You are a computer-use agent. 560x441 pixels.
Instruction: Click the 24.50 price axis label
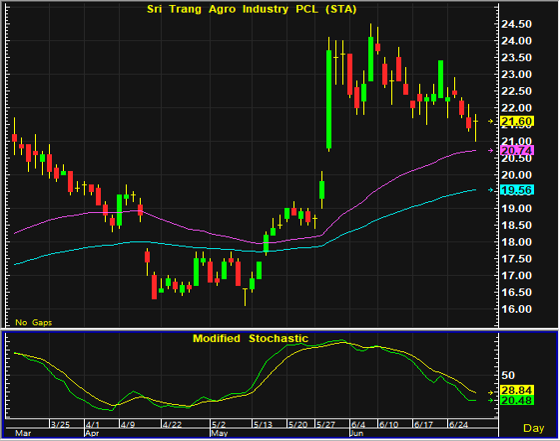(516, 24)
